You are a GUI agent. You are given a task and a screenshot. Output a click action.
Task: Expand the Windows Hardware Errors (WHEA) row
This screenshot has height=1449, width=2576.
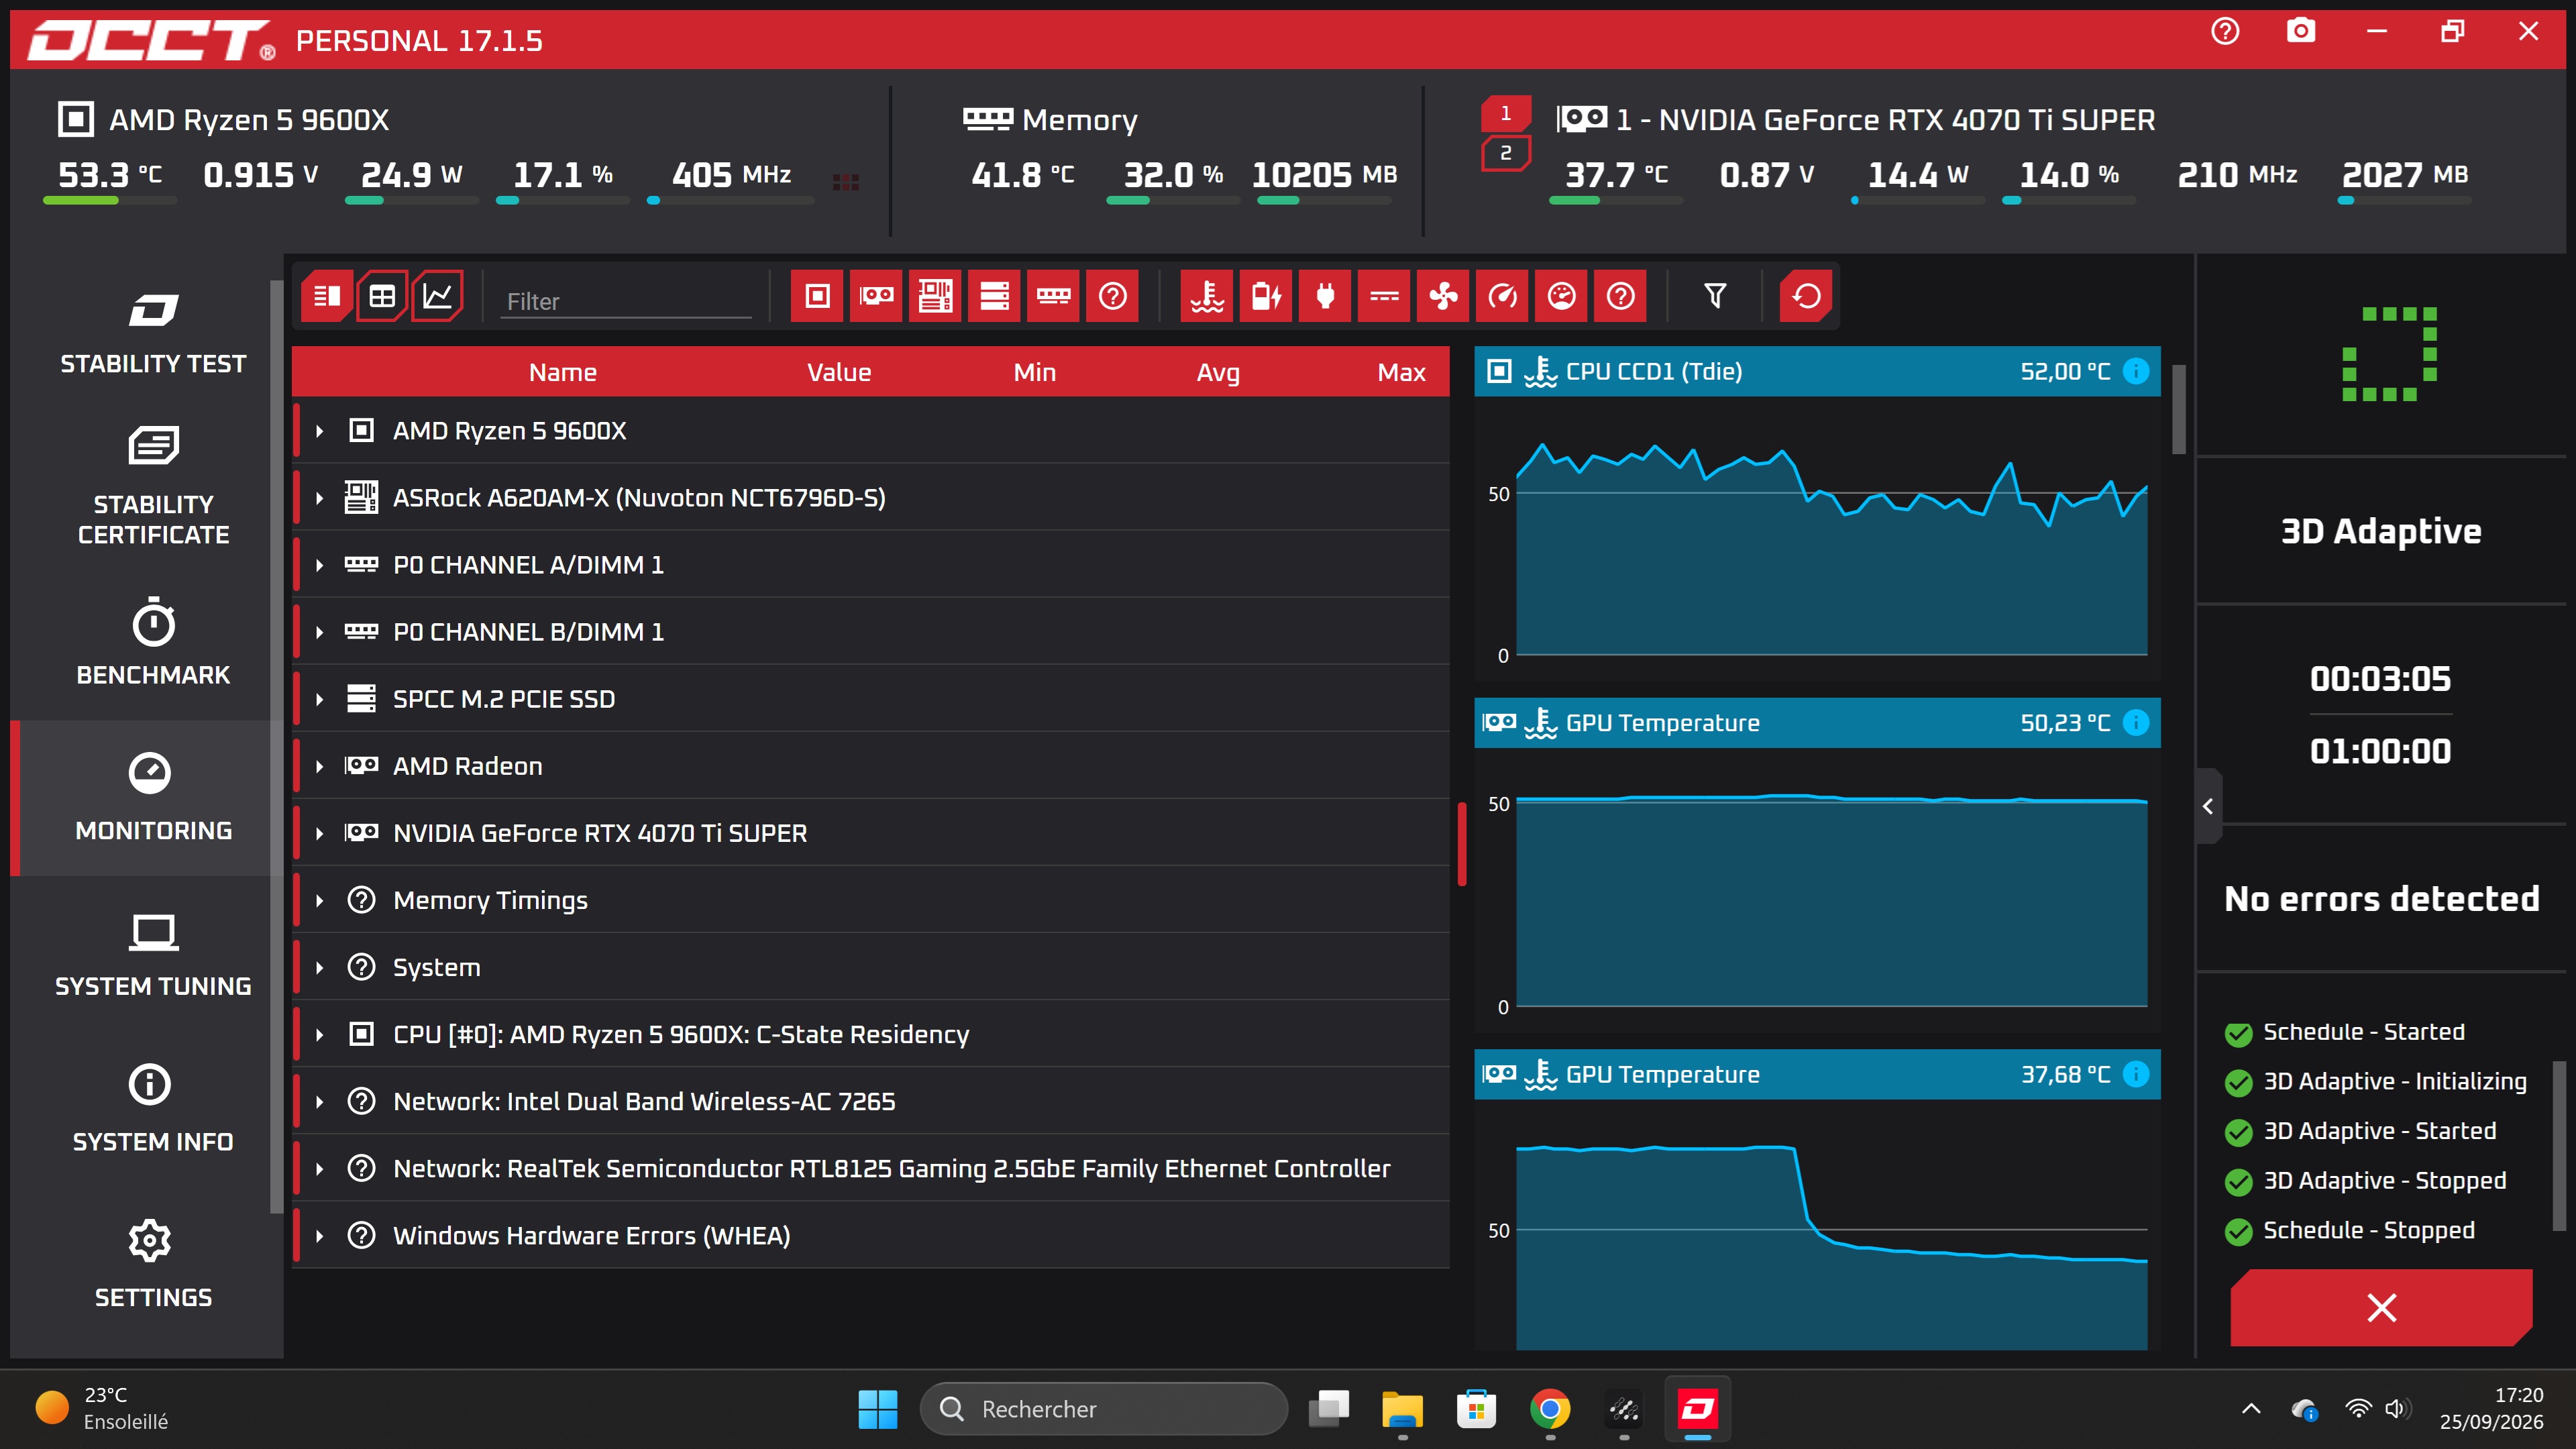coord(320,1236)
